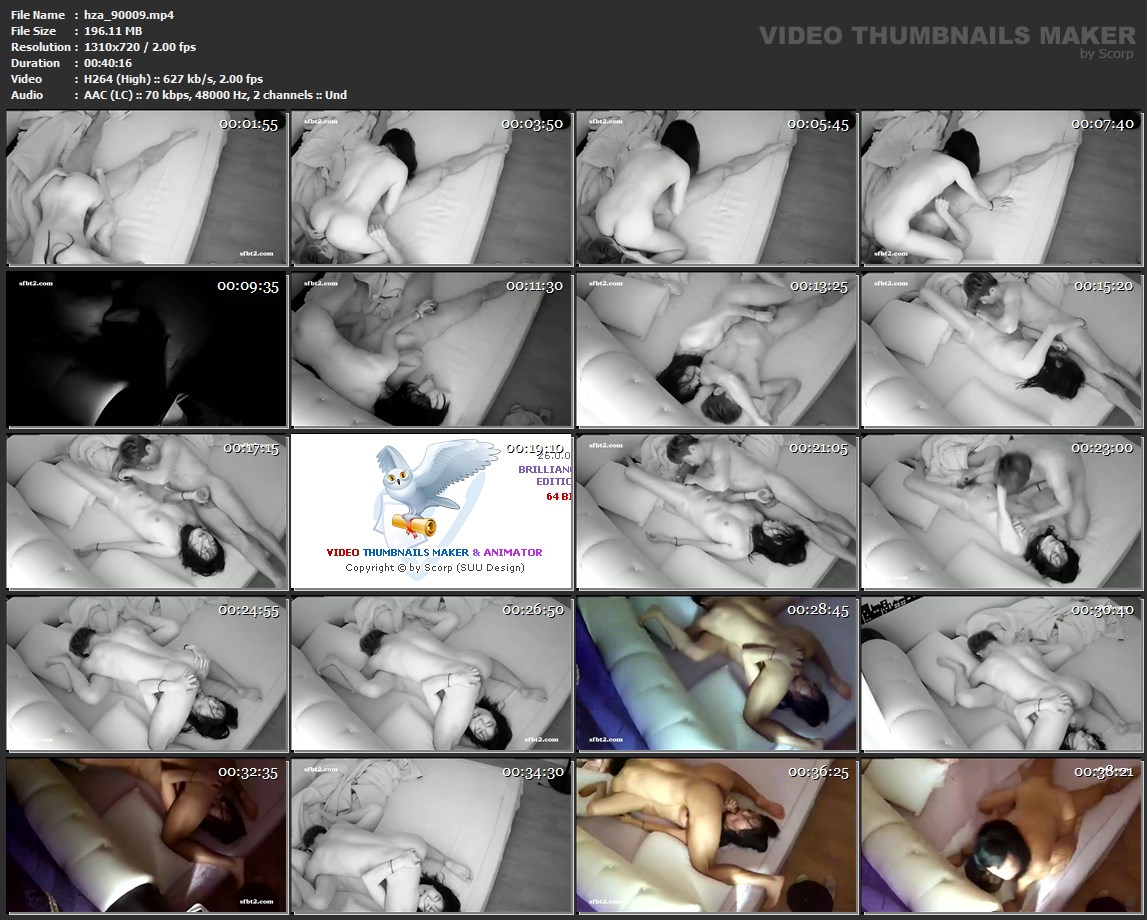Select the thumbnail stamped 00:32:35
Image resolution: width=1147 pixels, height=920 pixels.
click(x=147, y=836)
